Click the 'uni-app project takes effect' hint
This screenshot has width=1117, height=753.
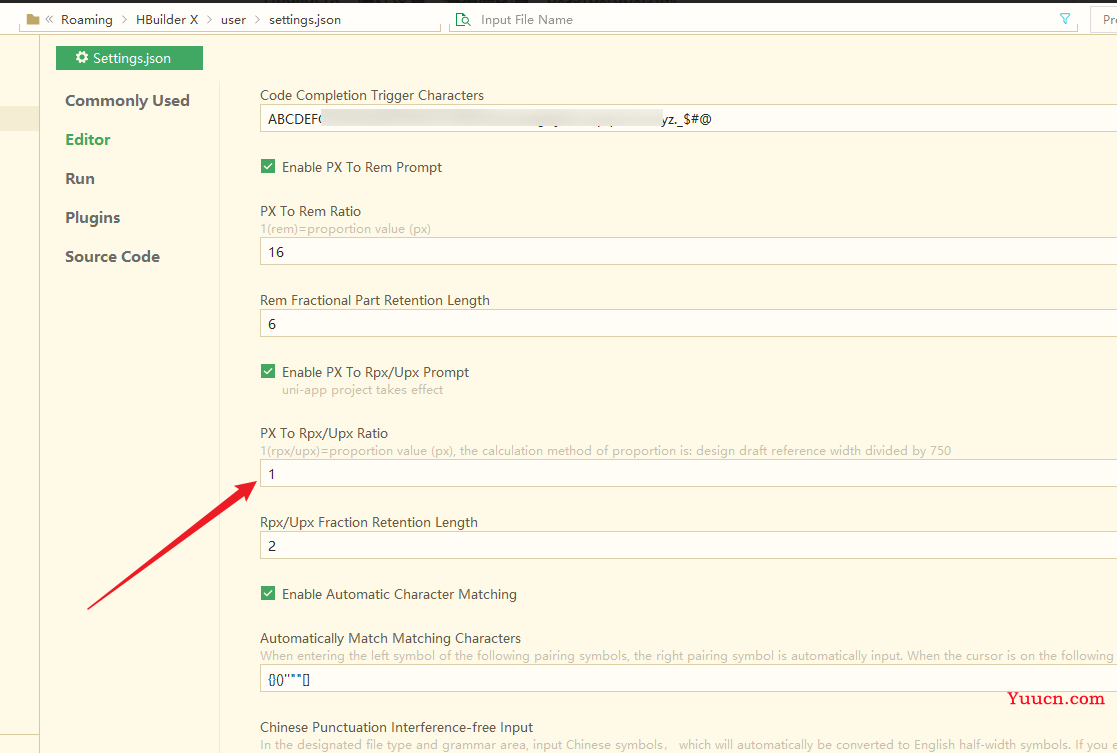(363, 390)
